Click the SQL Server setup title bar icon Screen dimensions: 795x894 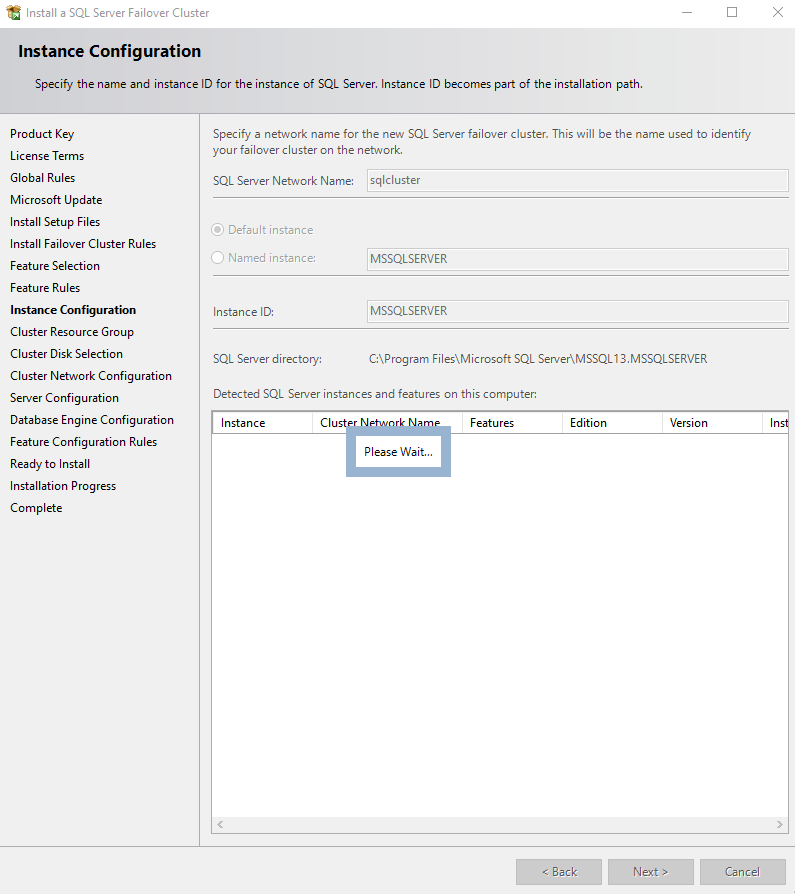click(x=13, y=12)
